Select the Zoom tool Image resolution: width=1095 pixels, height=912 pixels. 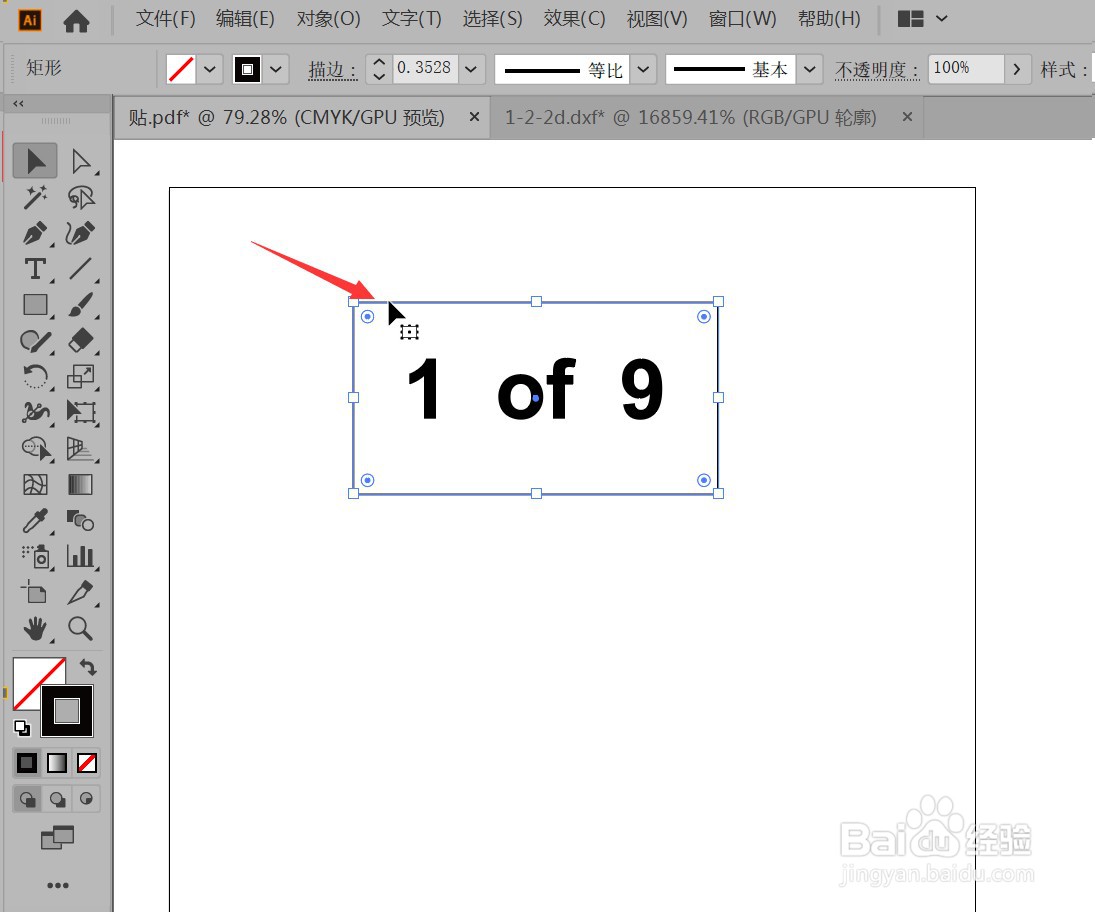(x=81, y=629)
